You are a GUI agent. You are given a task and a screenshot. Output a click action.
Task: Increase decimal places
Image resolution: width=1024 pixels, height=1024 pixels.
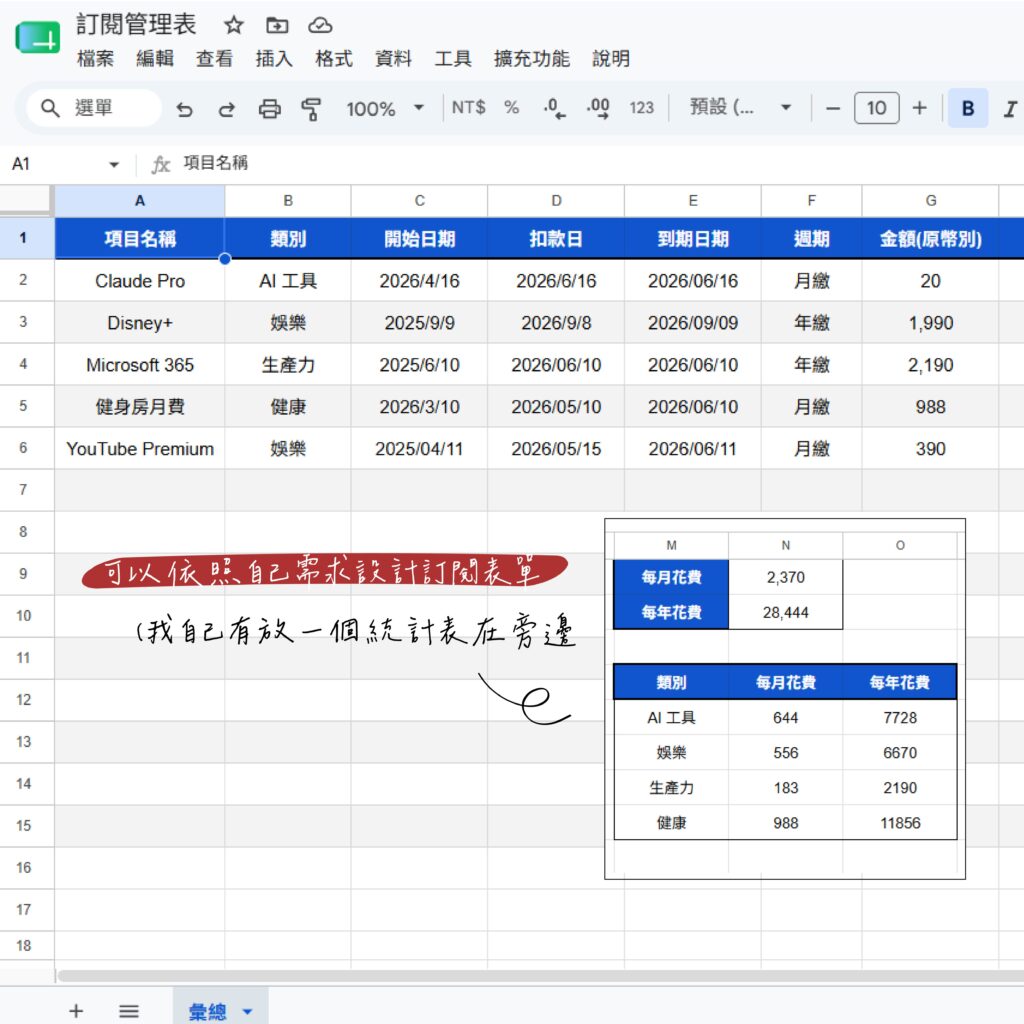coord(598,108)
